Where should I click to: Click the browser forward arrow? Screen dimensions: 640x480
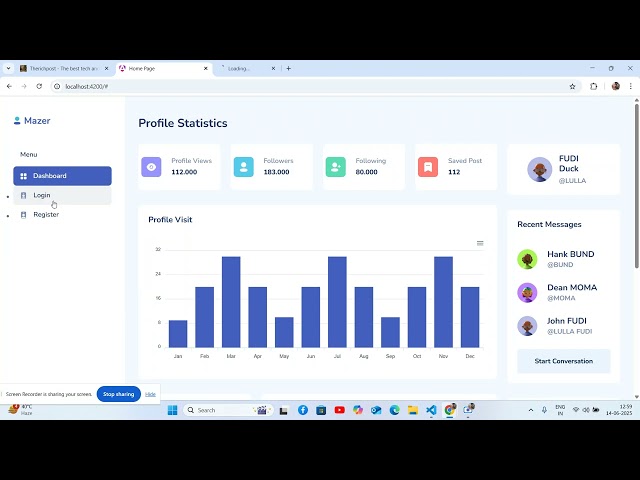[24, 87]
